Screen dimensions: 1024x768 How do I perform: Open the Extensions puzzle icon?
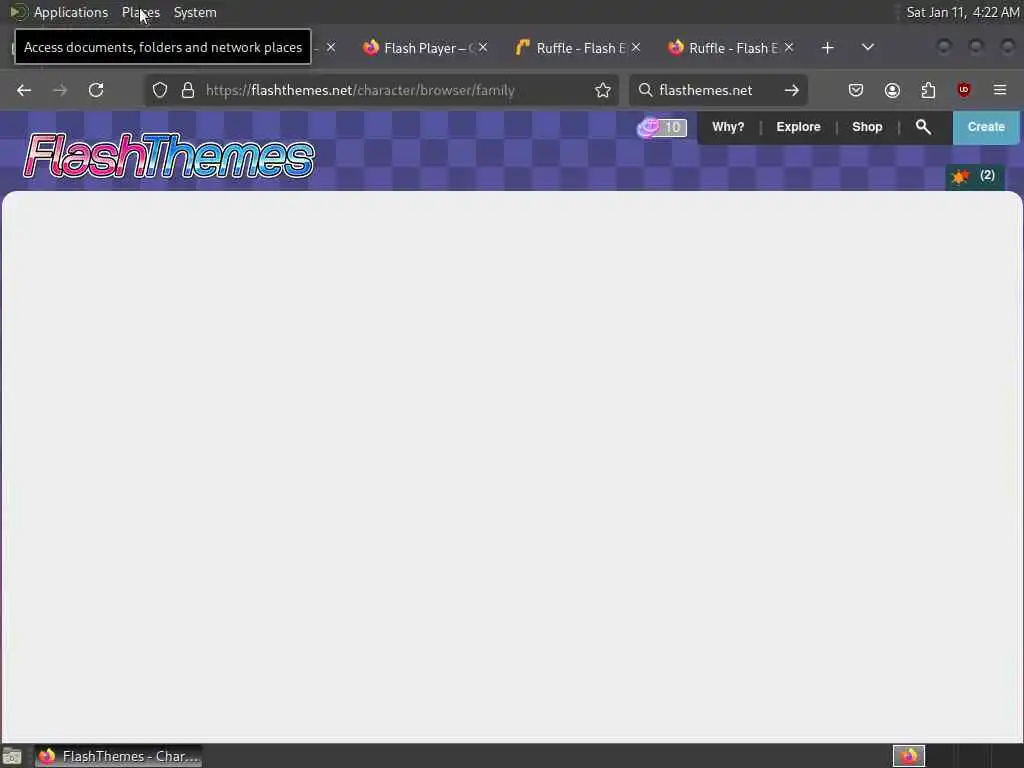928,90
